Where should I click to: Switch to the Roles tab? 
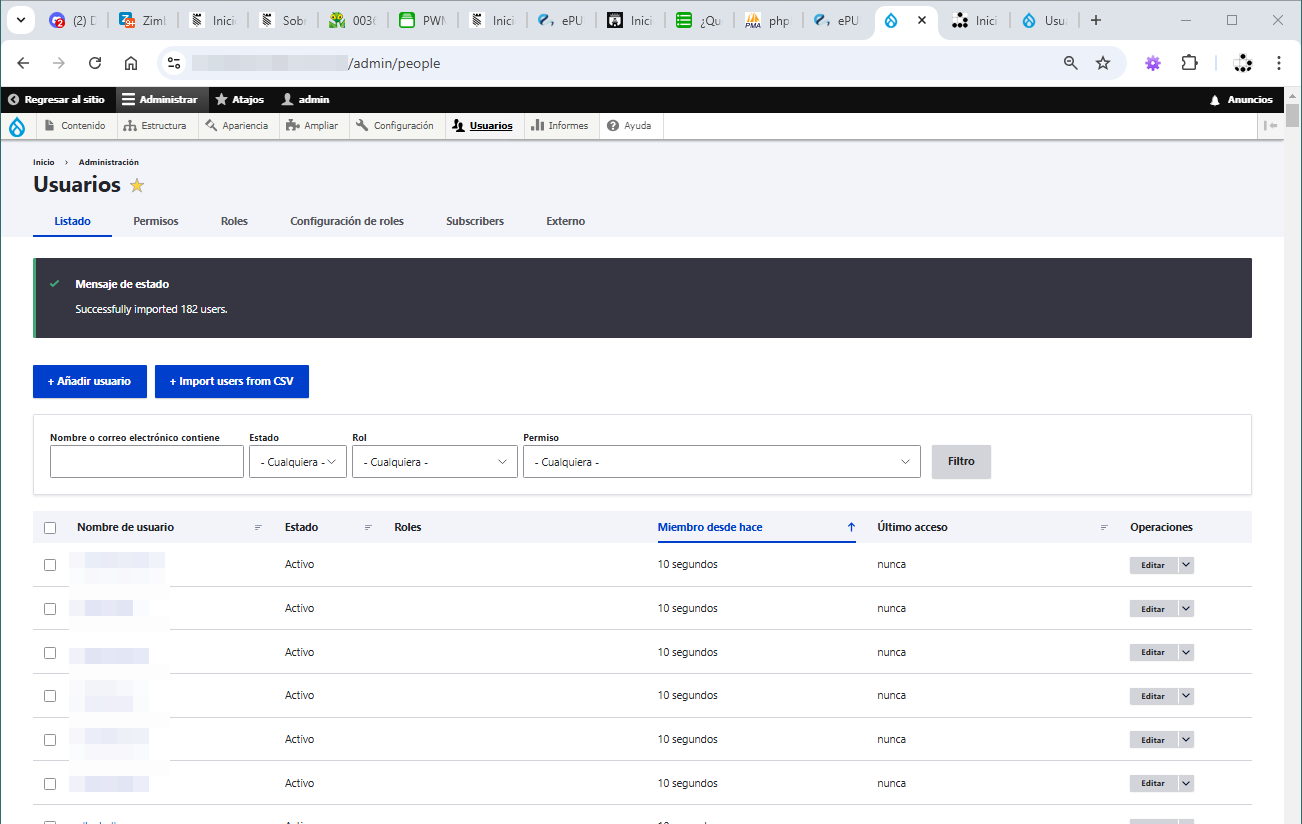pos(234,221)
